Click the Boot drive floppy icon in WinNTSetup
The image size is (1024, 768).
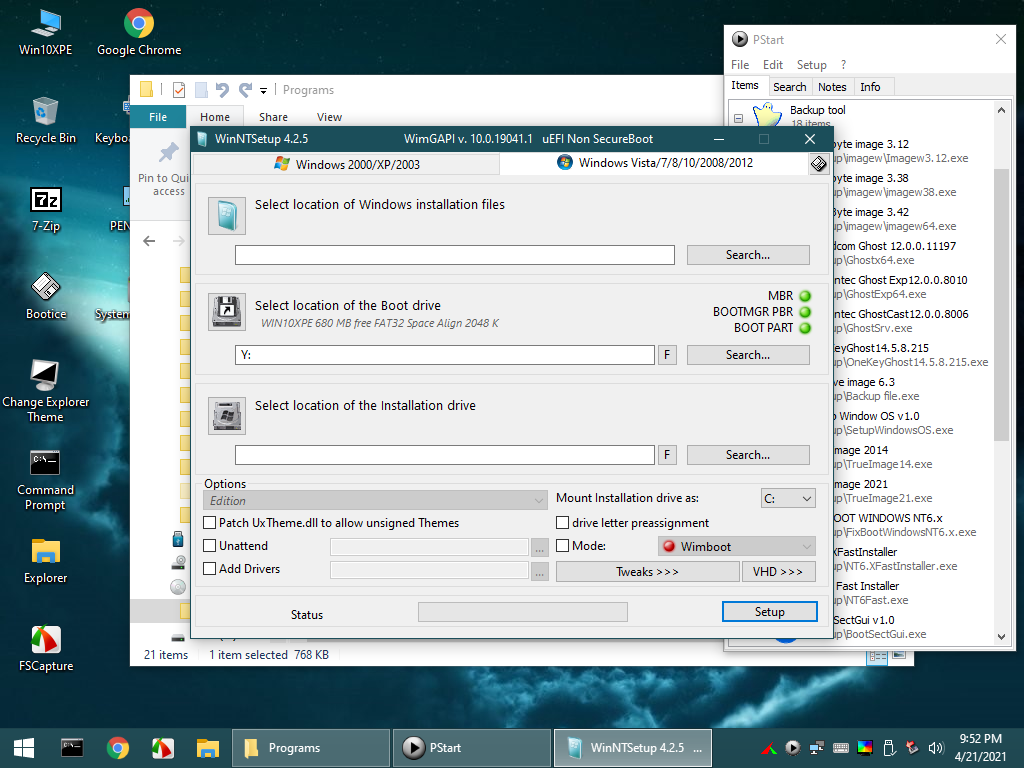(227, 312)
